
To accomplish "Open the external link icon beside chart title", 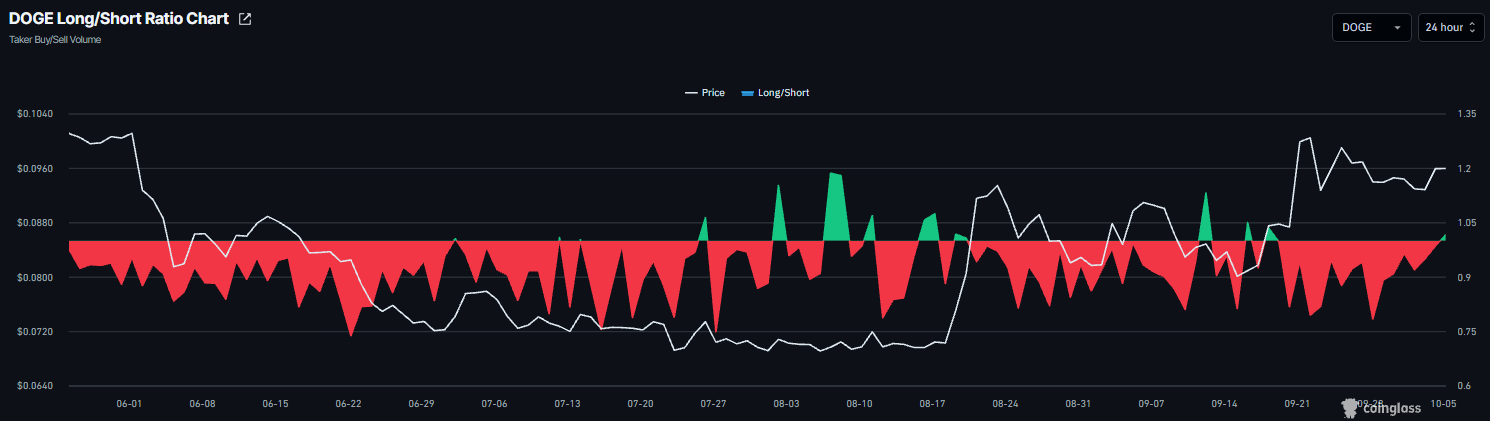I will click(x=245, y=19).
